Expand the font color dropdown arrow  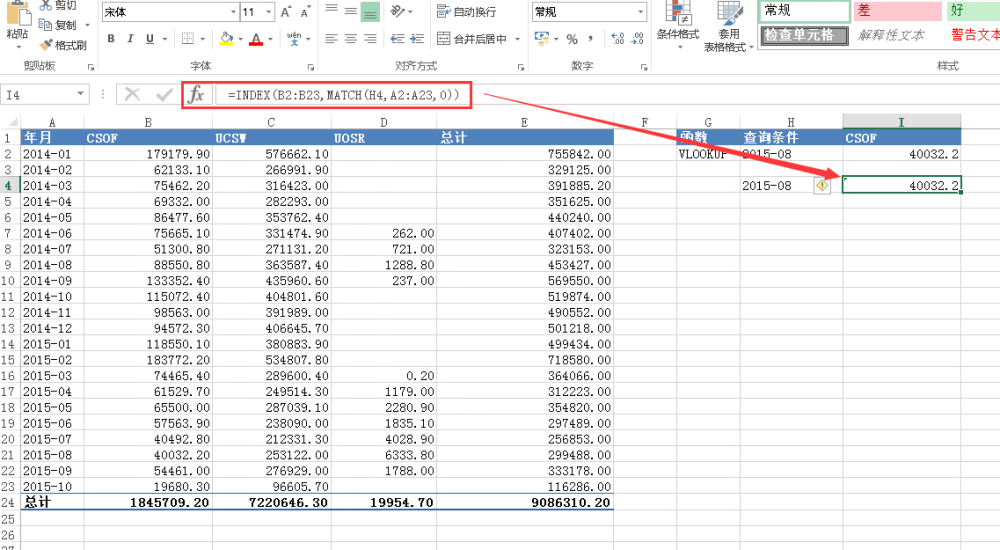[270, 40]
